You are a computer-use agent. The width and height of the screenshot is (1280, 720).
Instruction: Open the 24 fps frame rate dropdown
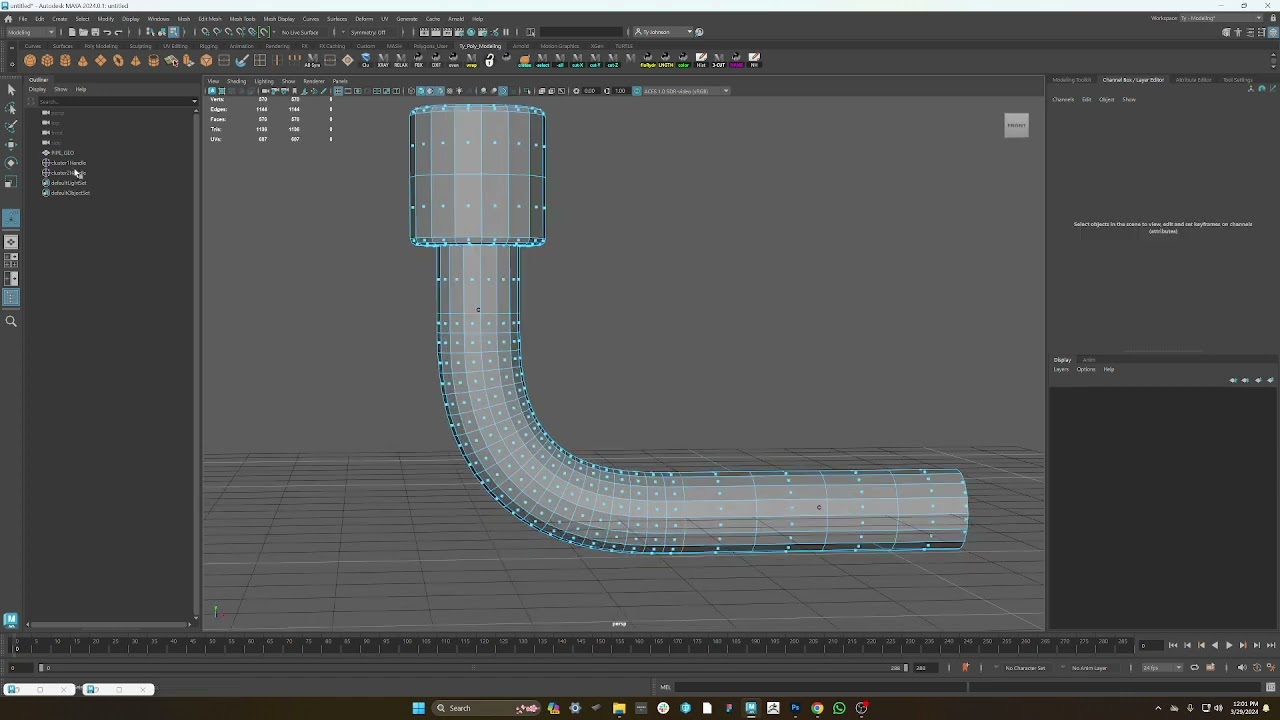pos(1164,668)
